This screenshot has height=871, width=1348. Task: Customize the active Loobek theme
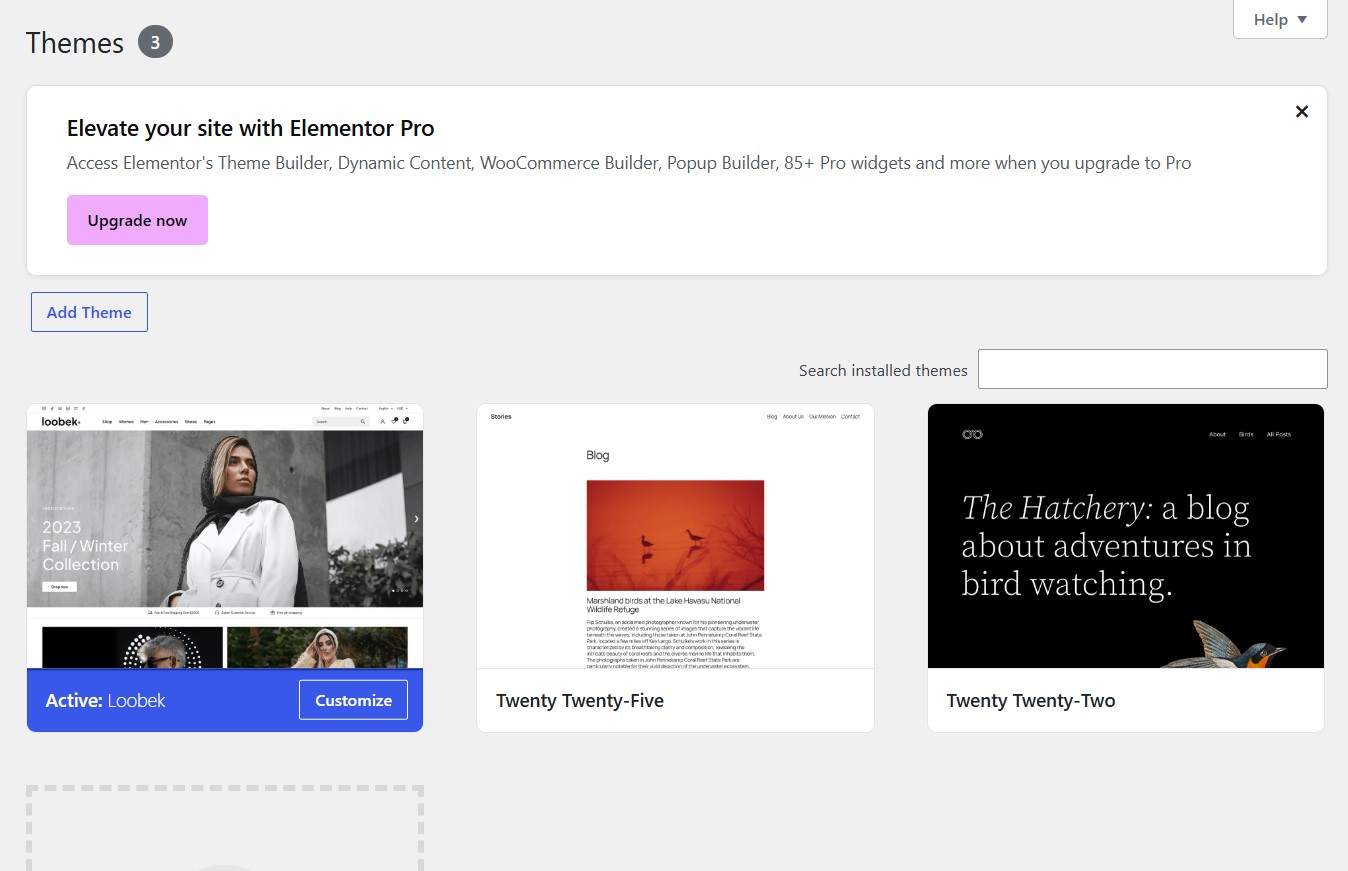click(x=353, y=700)
